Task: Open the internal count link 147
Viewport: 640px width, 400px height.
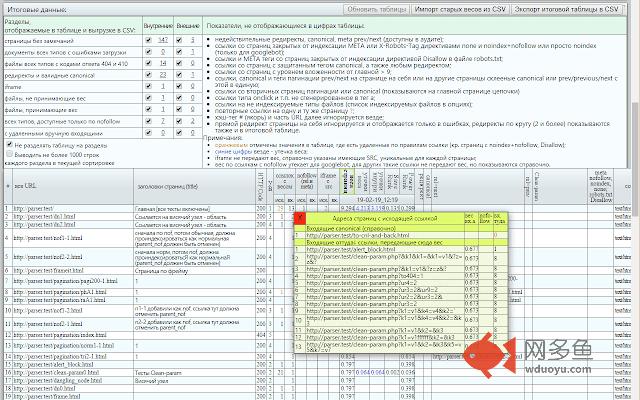Action: click(163, 39)
